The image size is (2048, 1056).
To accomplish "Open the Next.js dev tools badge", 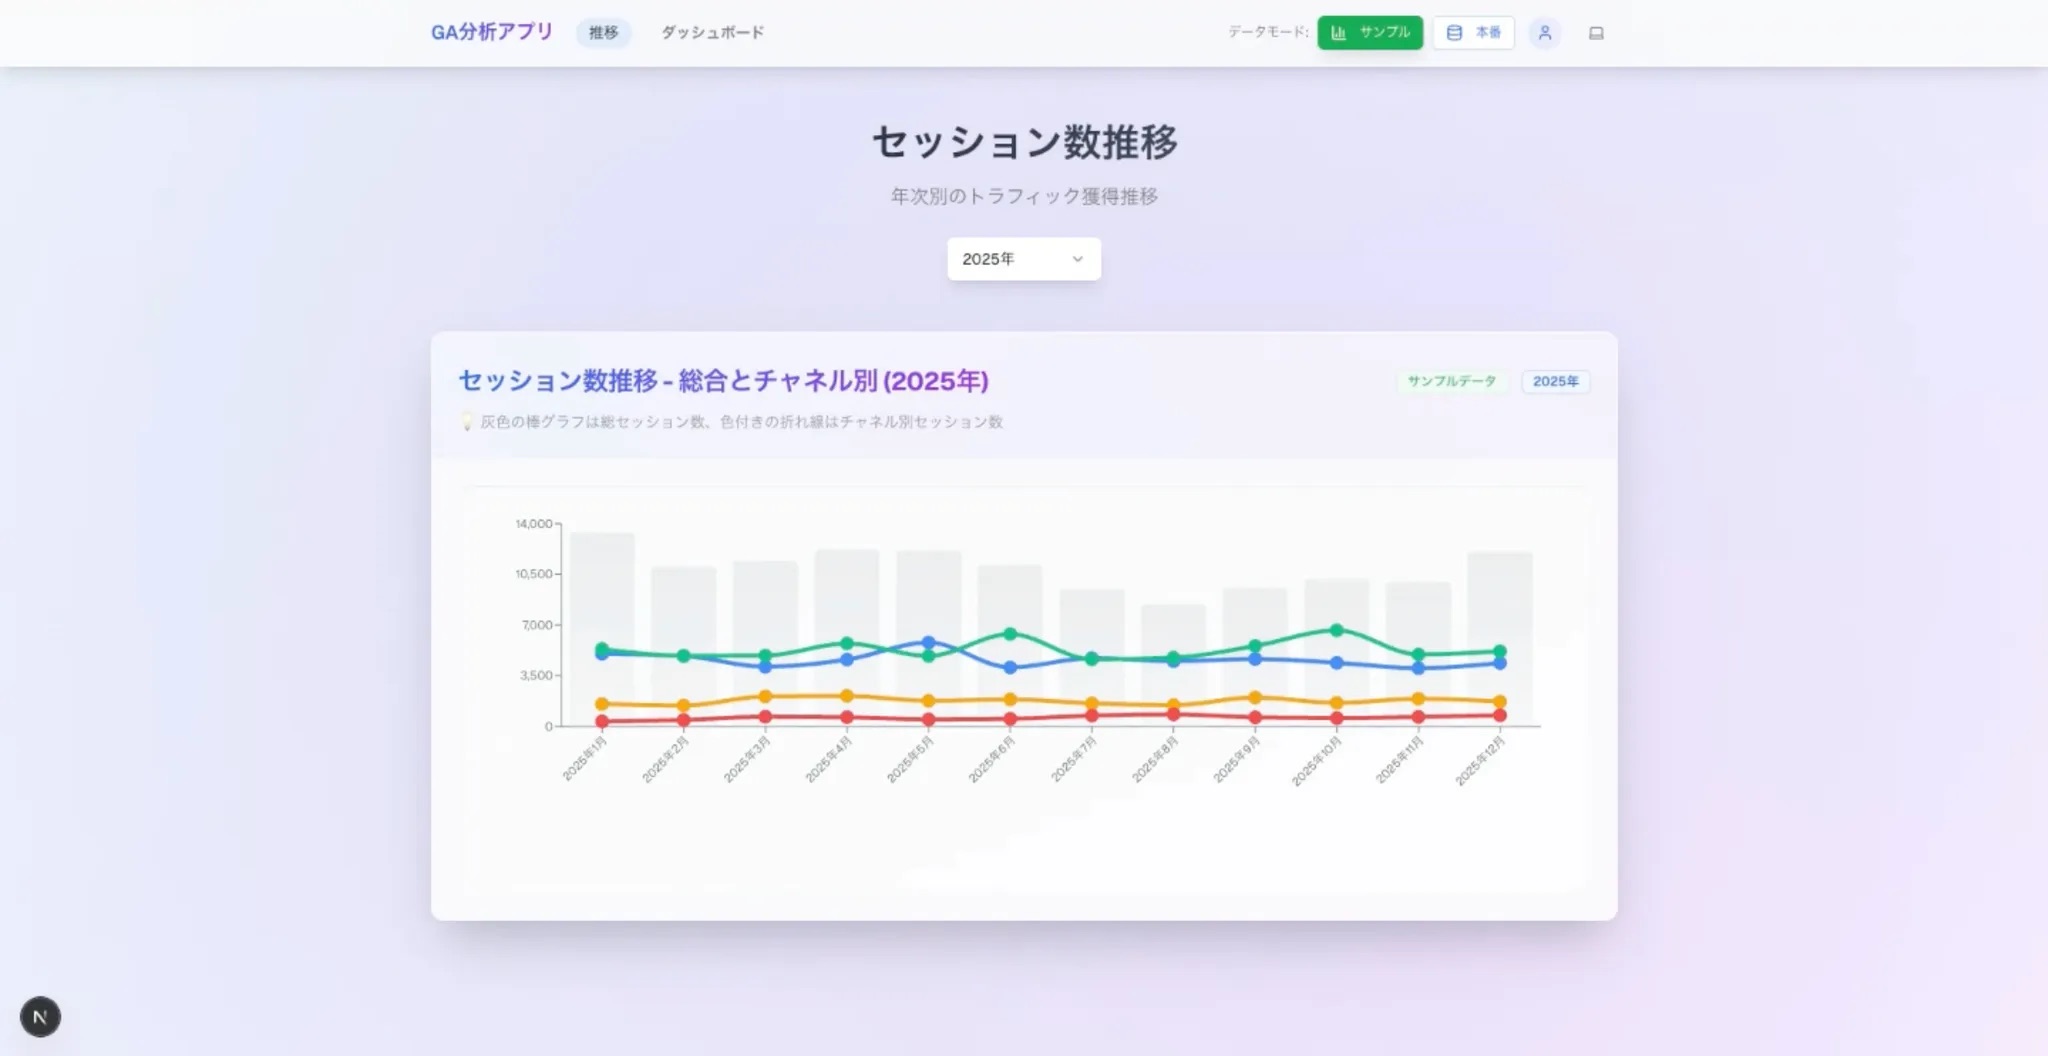I will click(x=40, y=1017).
